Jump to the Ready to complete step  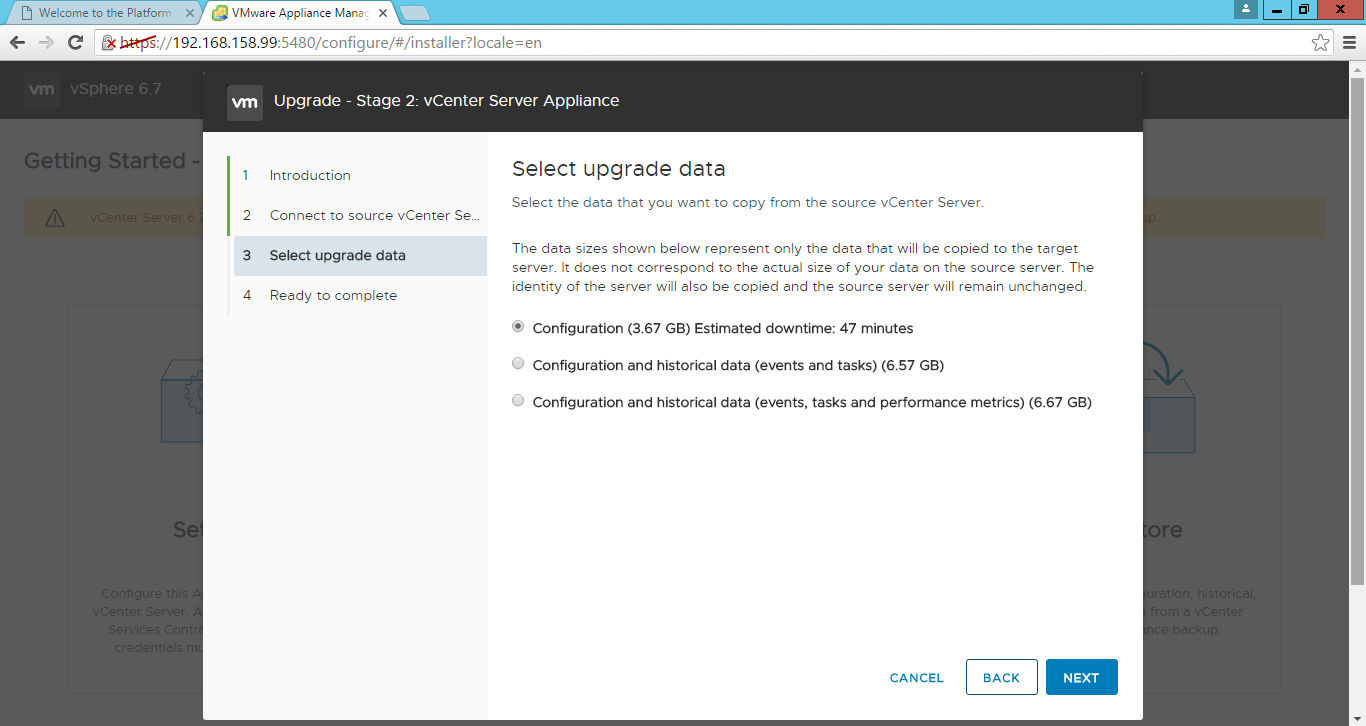pyautogui.click(x=332, y=295)
